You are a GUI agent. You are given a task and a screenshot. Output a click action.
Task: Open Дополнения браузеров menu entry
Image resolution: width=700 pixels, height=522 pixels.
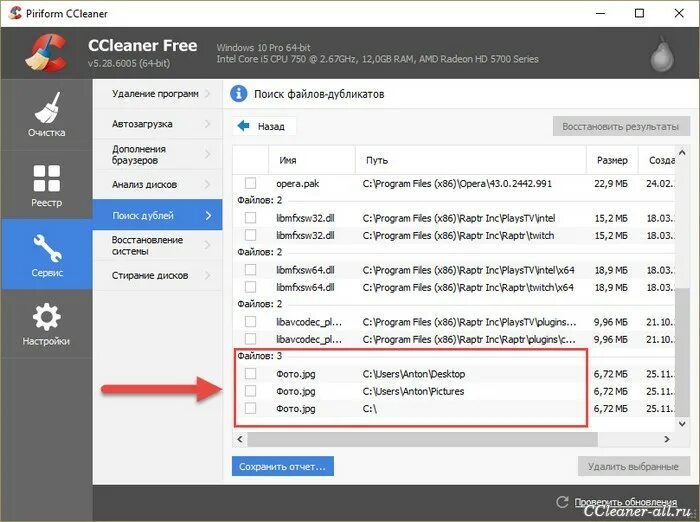tap(158, 155)
